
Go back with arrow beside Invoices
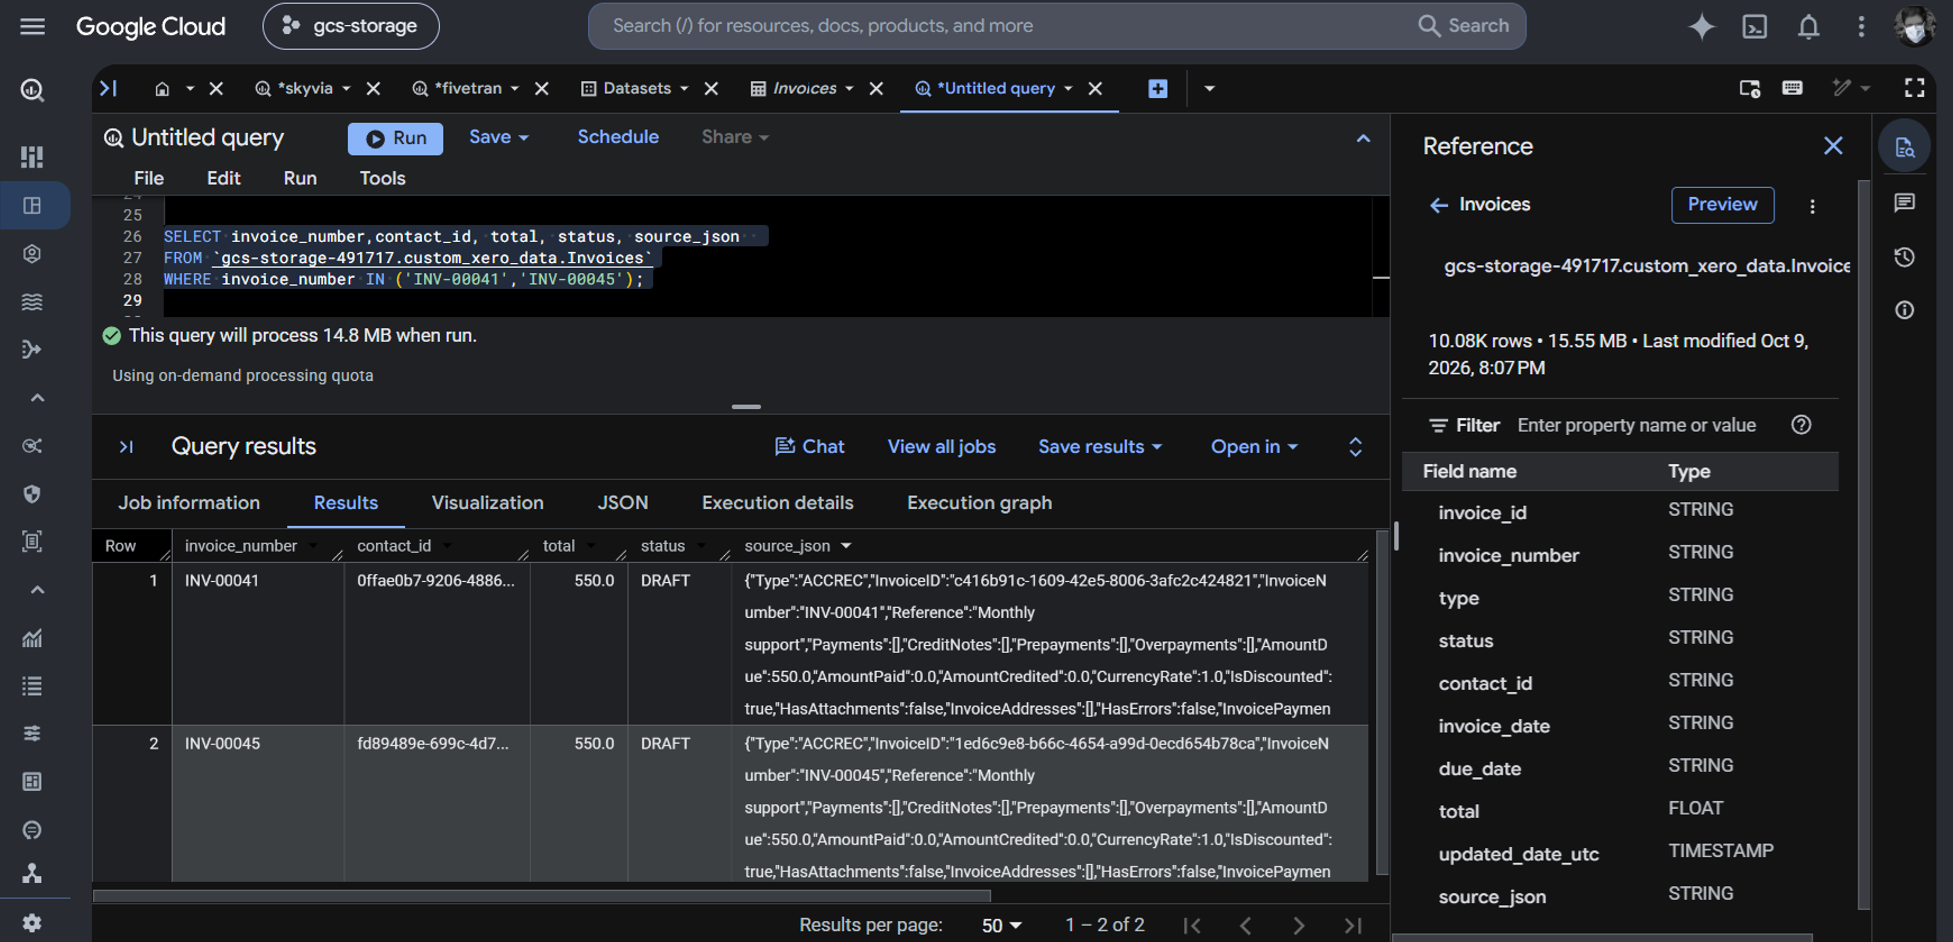pos(1438,205)
